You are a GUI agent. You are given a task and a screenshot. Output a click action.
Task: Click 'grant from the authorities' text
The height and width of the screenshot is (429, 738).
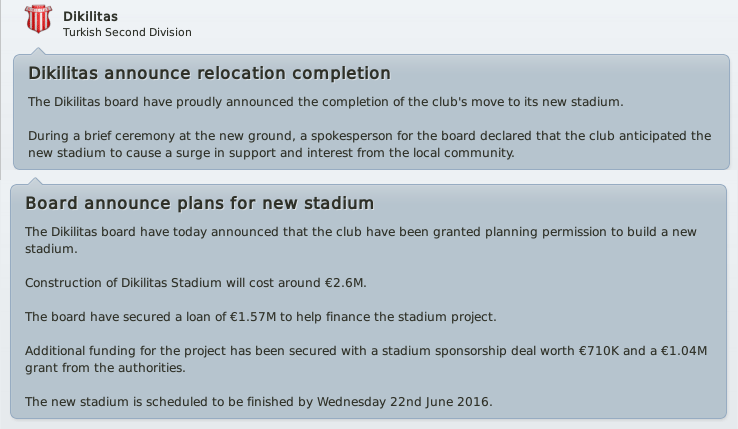[x=105, y=368]
